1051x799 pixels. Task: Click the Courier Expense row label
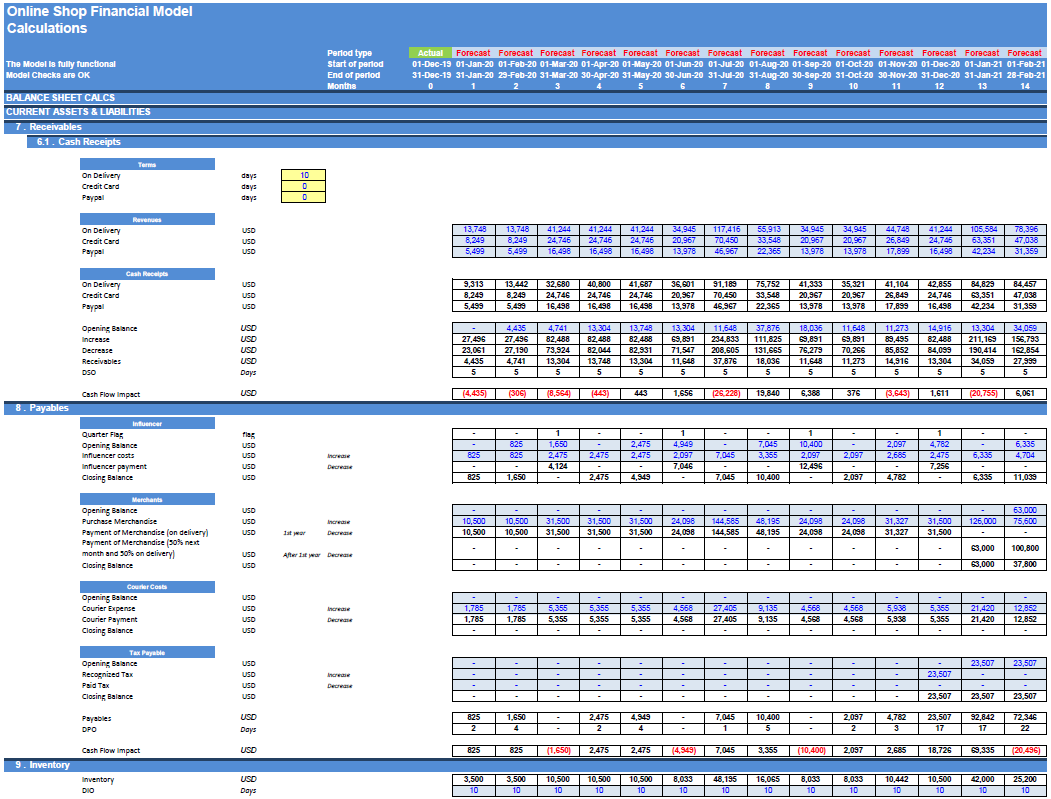point(109,609)
